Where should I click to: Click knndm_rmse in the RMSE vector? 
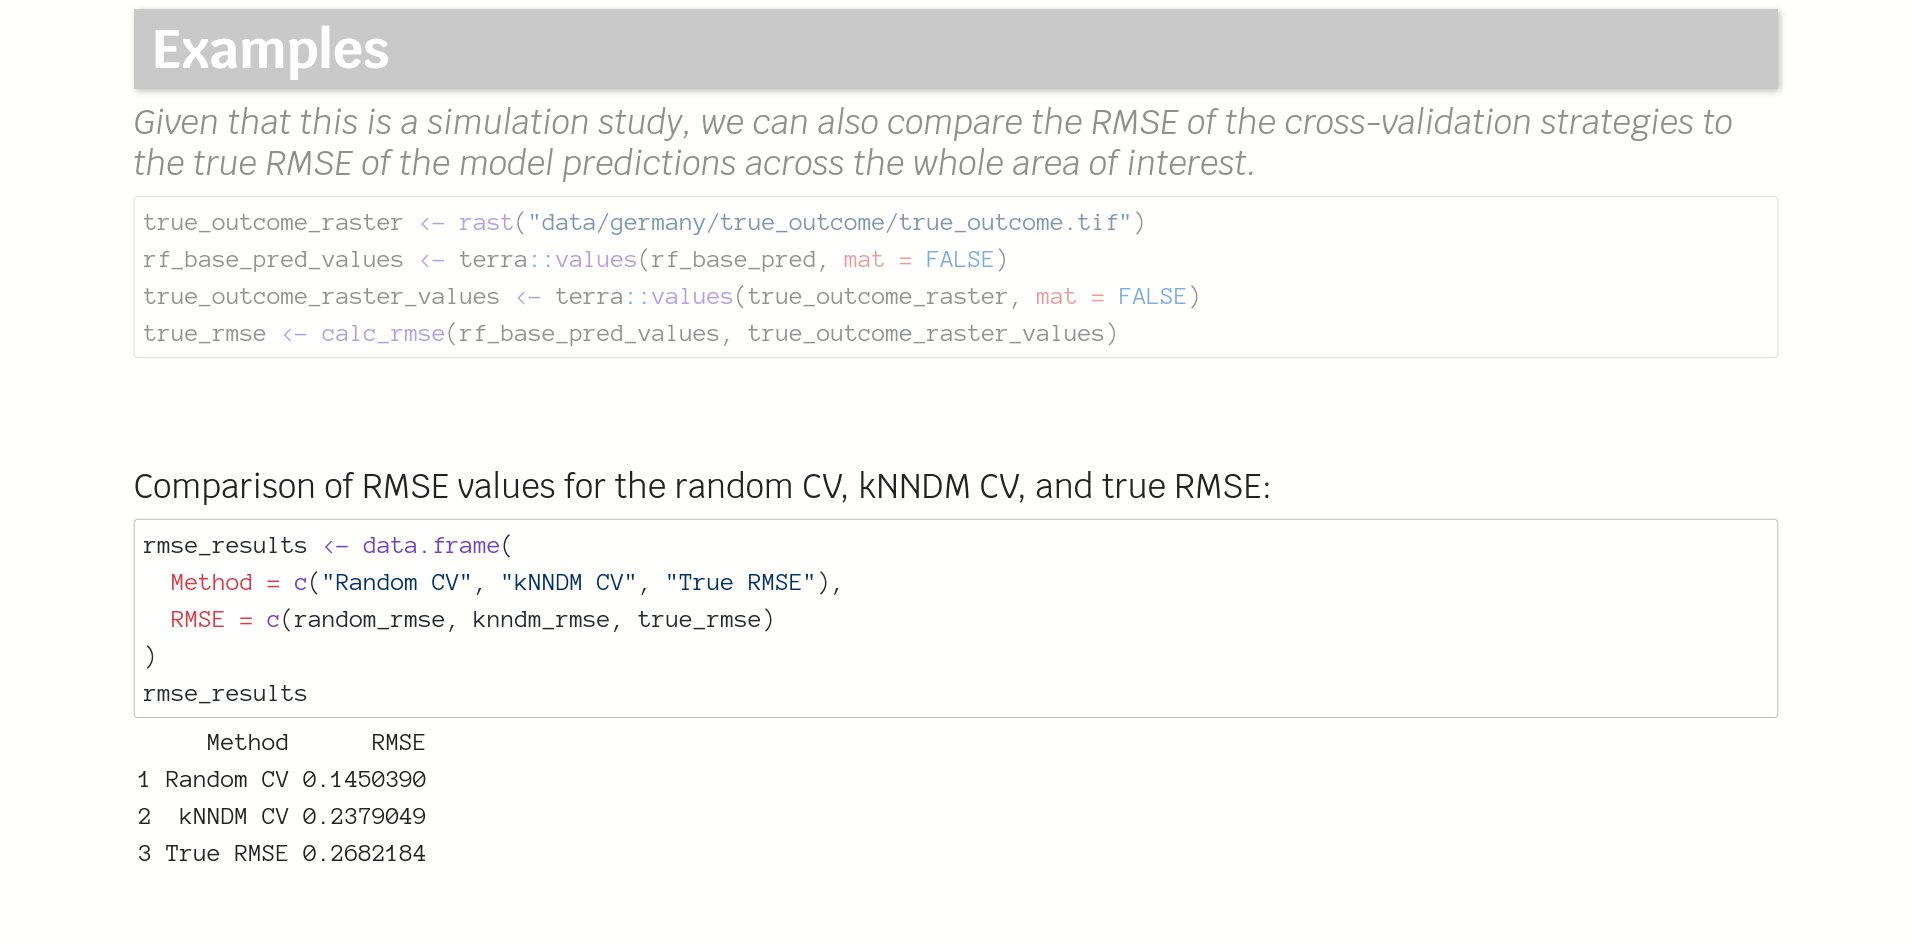click(x=540, y=619)
